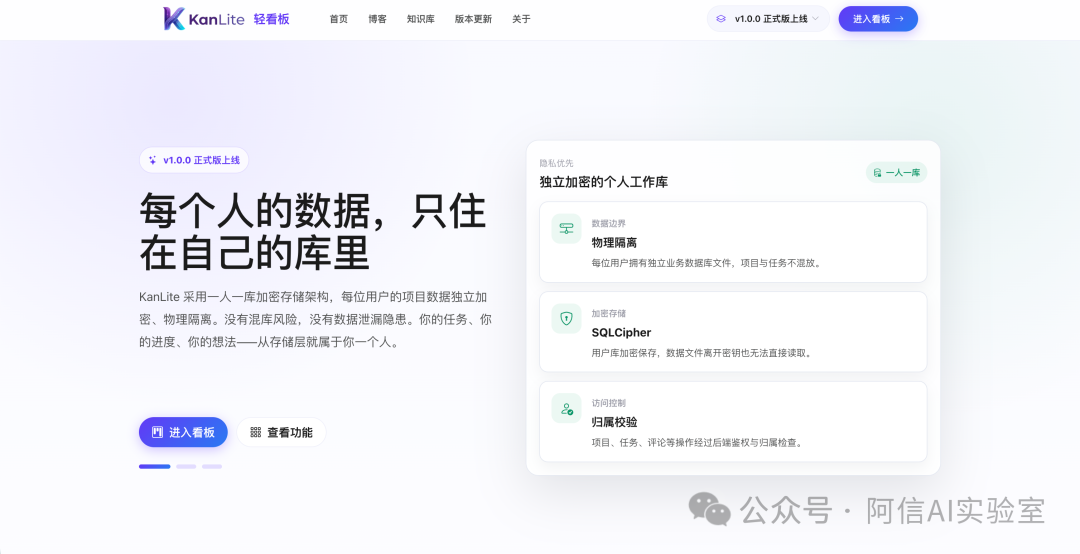Click the hero 进入看板 button
The image size is (1080, 554).
(183, 432)
